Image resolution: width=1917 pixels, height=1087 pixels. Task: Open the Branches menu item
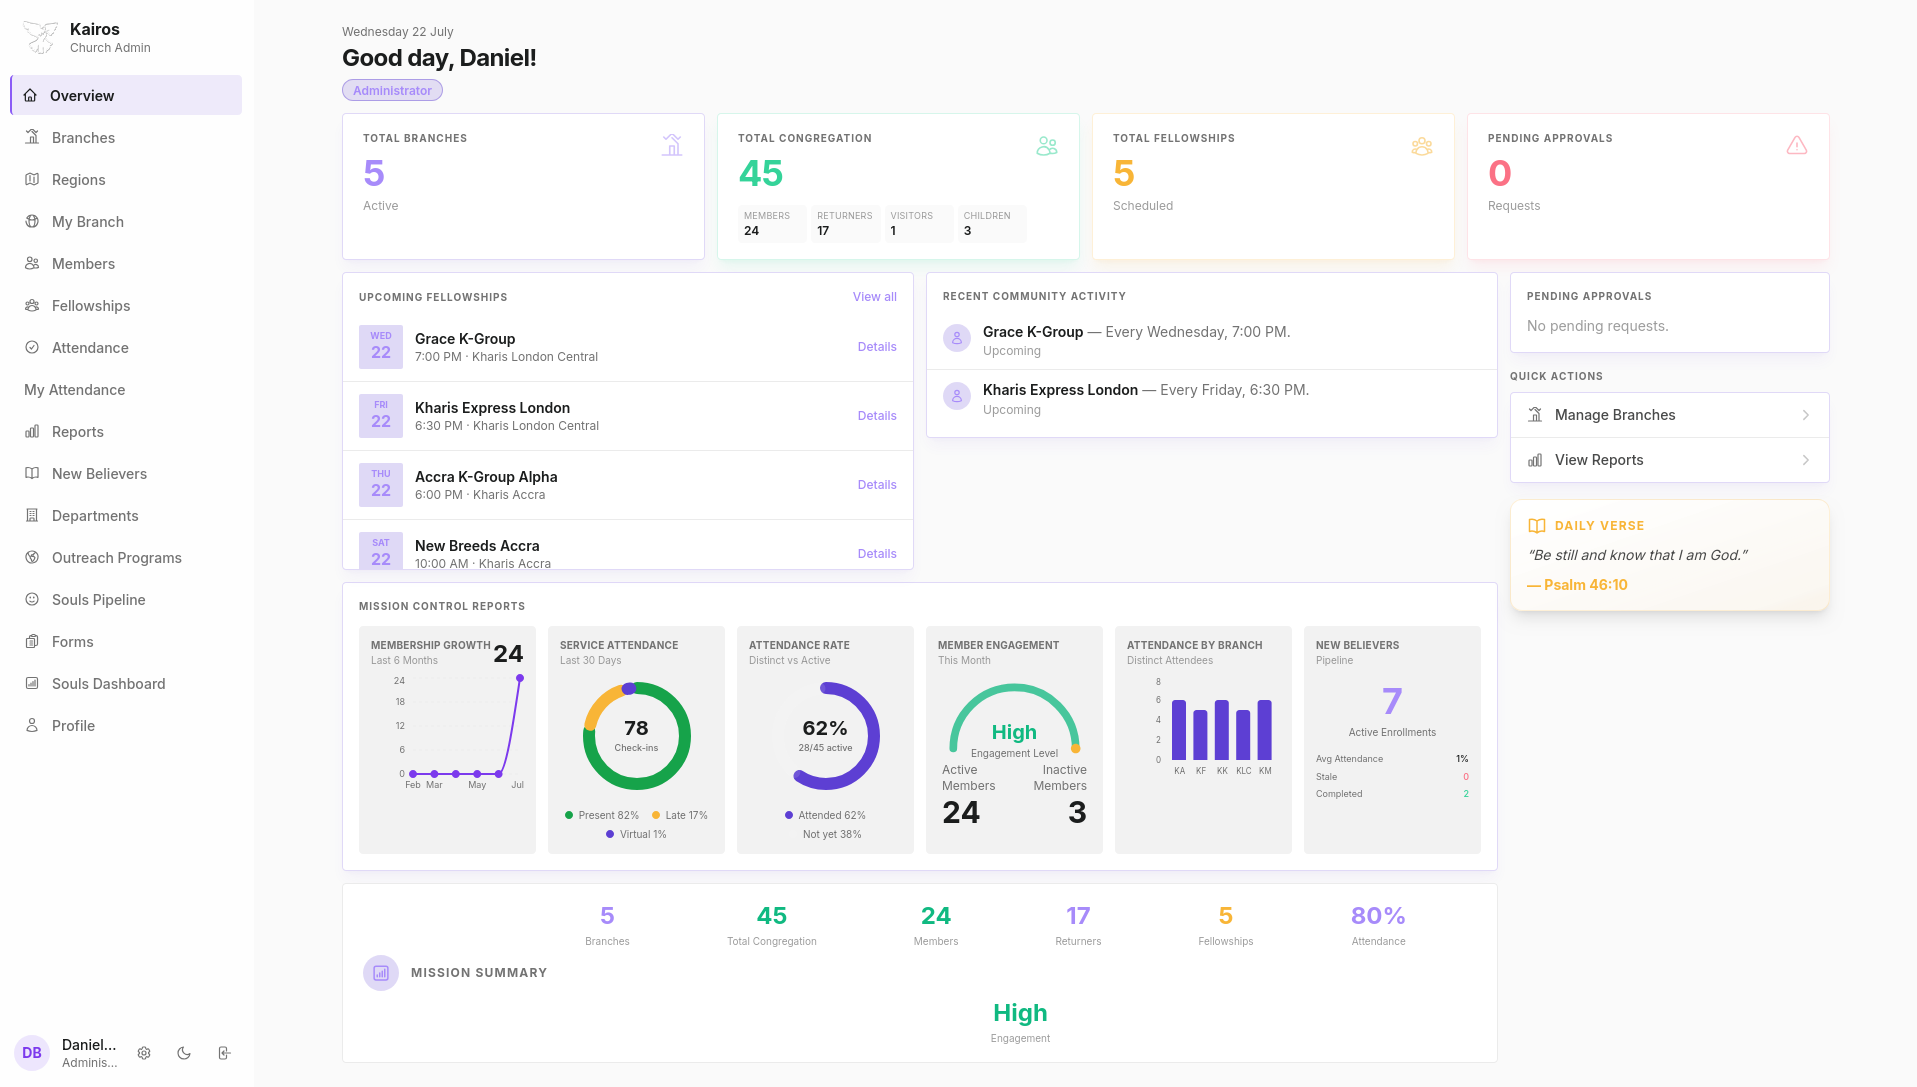(126, 137)
